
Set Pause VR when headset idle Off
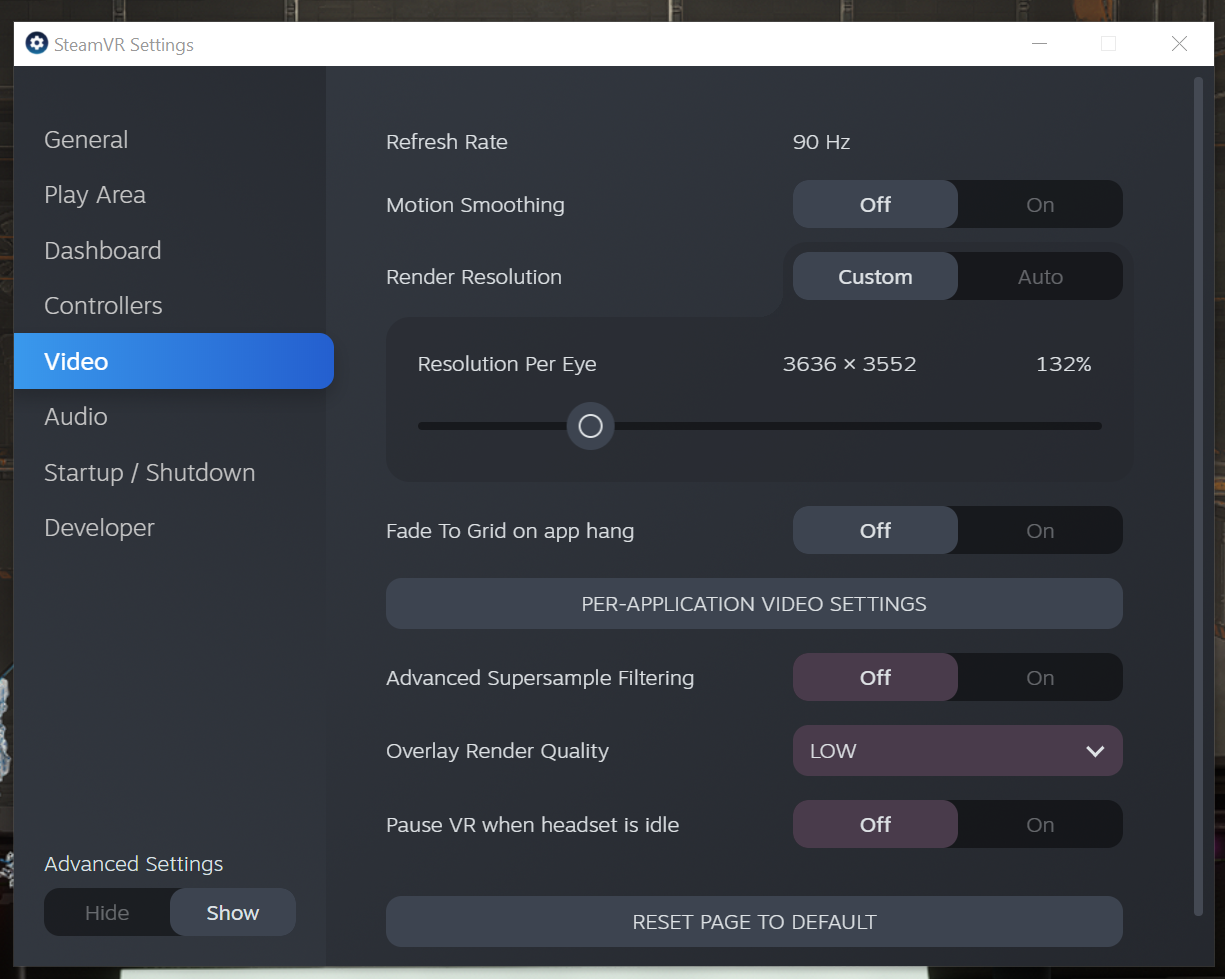(875, 824)
